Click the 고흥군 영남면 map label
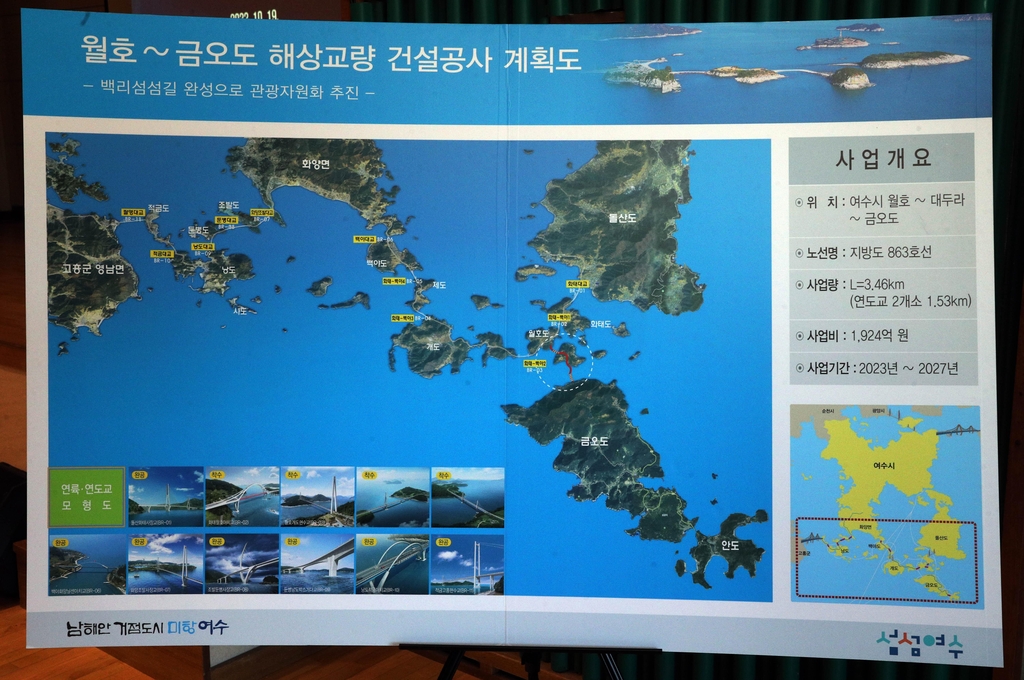This screenshot has width=1024, height=680. tap(93, 268)
